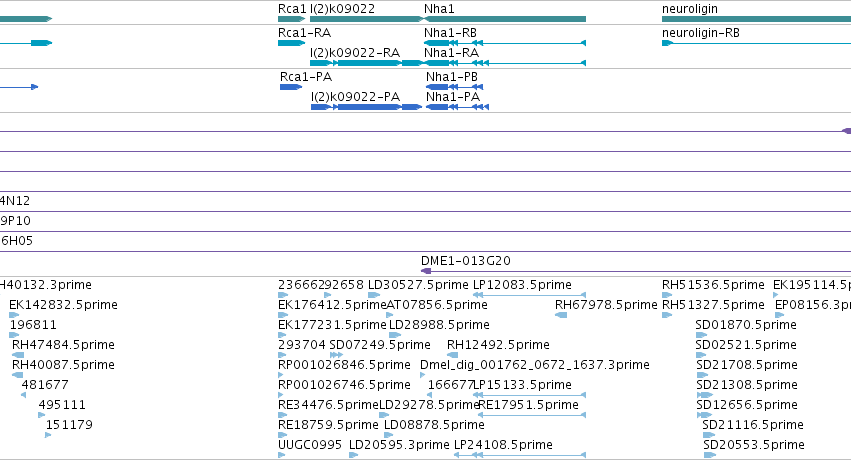Click the Nha1-RB transcript arrow glyph
Image resolution: width=851 pixels, height=460 pixels.
[x=505, y=43]
